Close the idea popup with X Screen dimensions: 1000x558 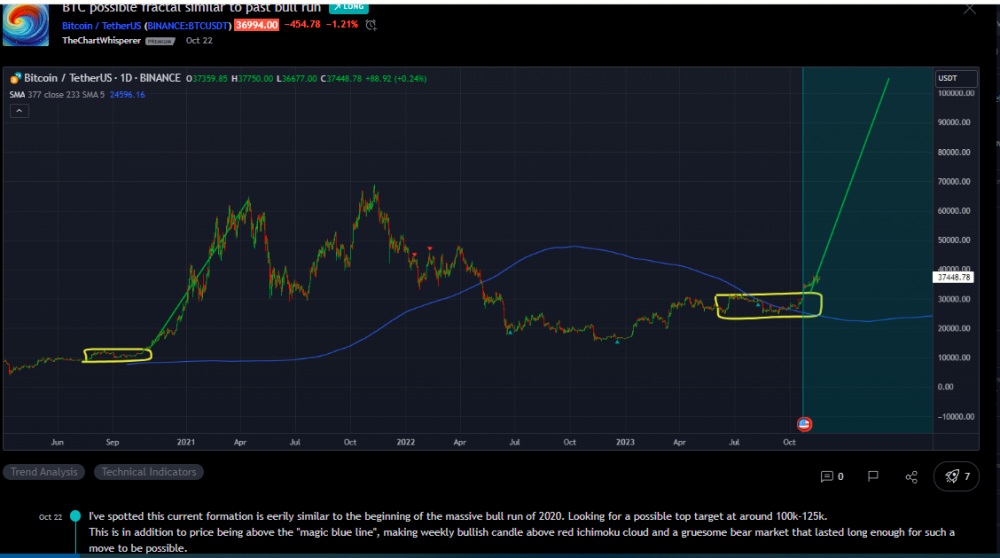tap(968, 8)
